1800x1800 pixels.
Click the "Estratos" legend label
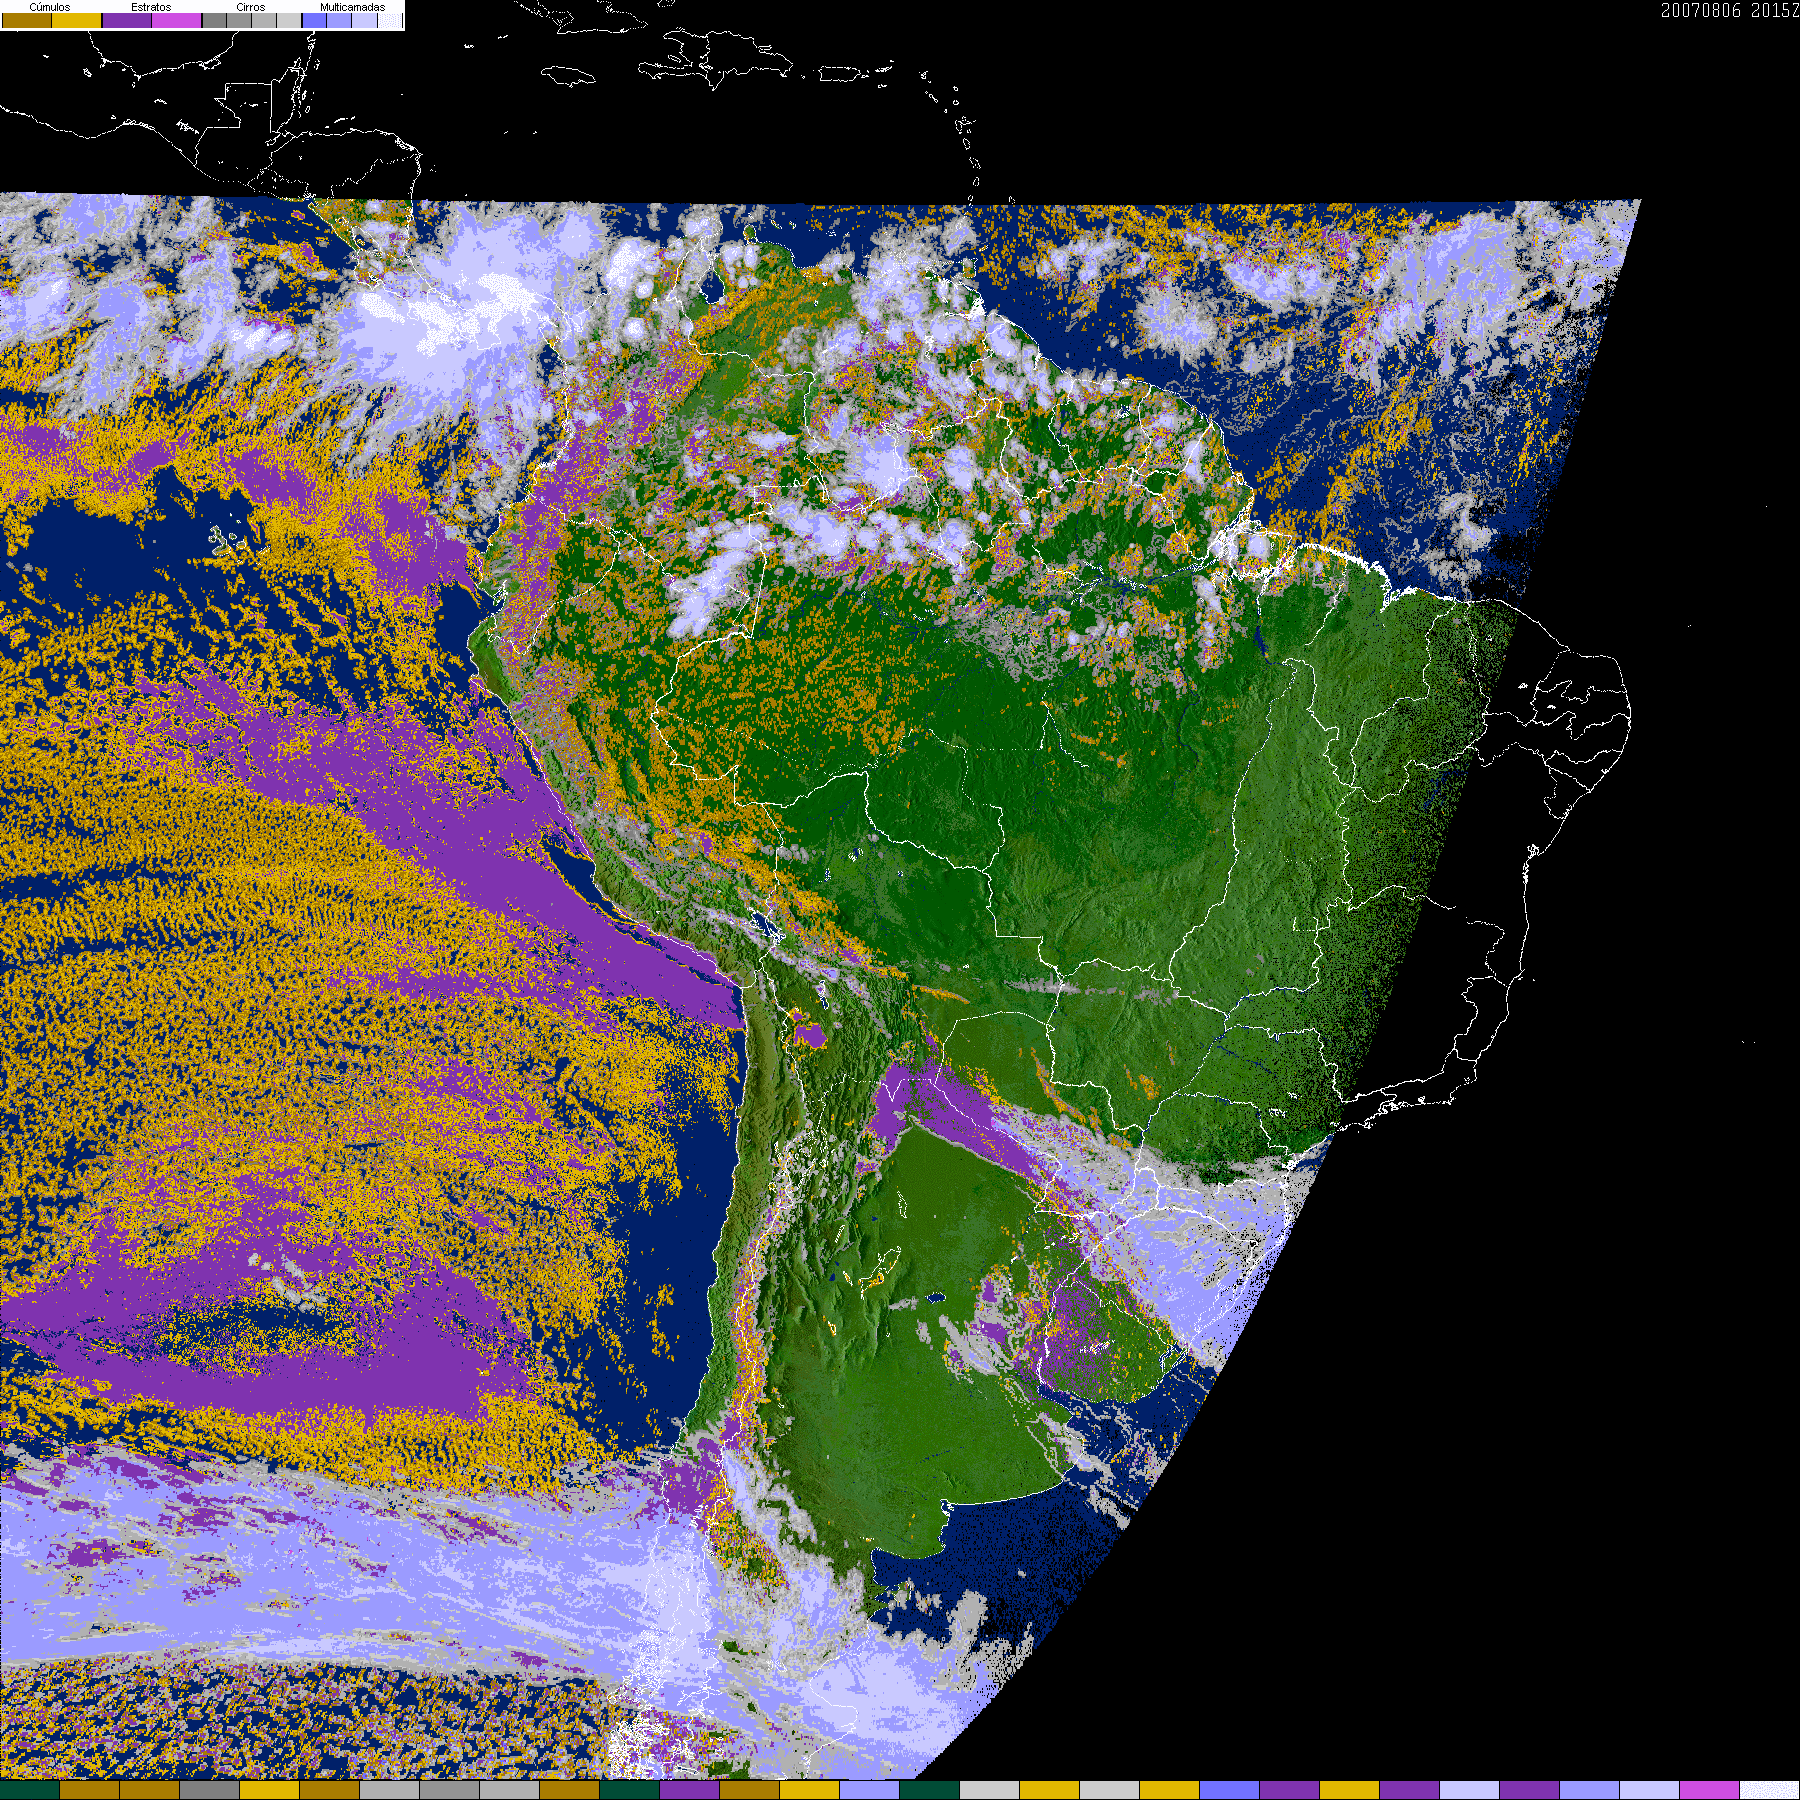pyautogui.click(x=151, y=7)
